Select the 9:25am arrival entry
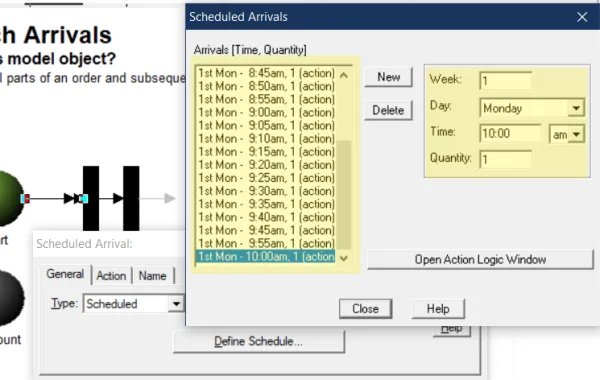600x380 pixels. [266, 178]
